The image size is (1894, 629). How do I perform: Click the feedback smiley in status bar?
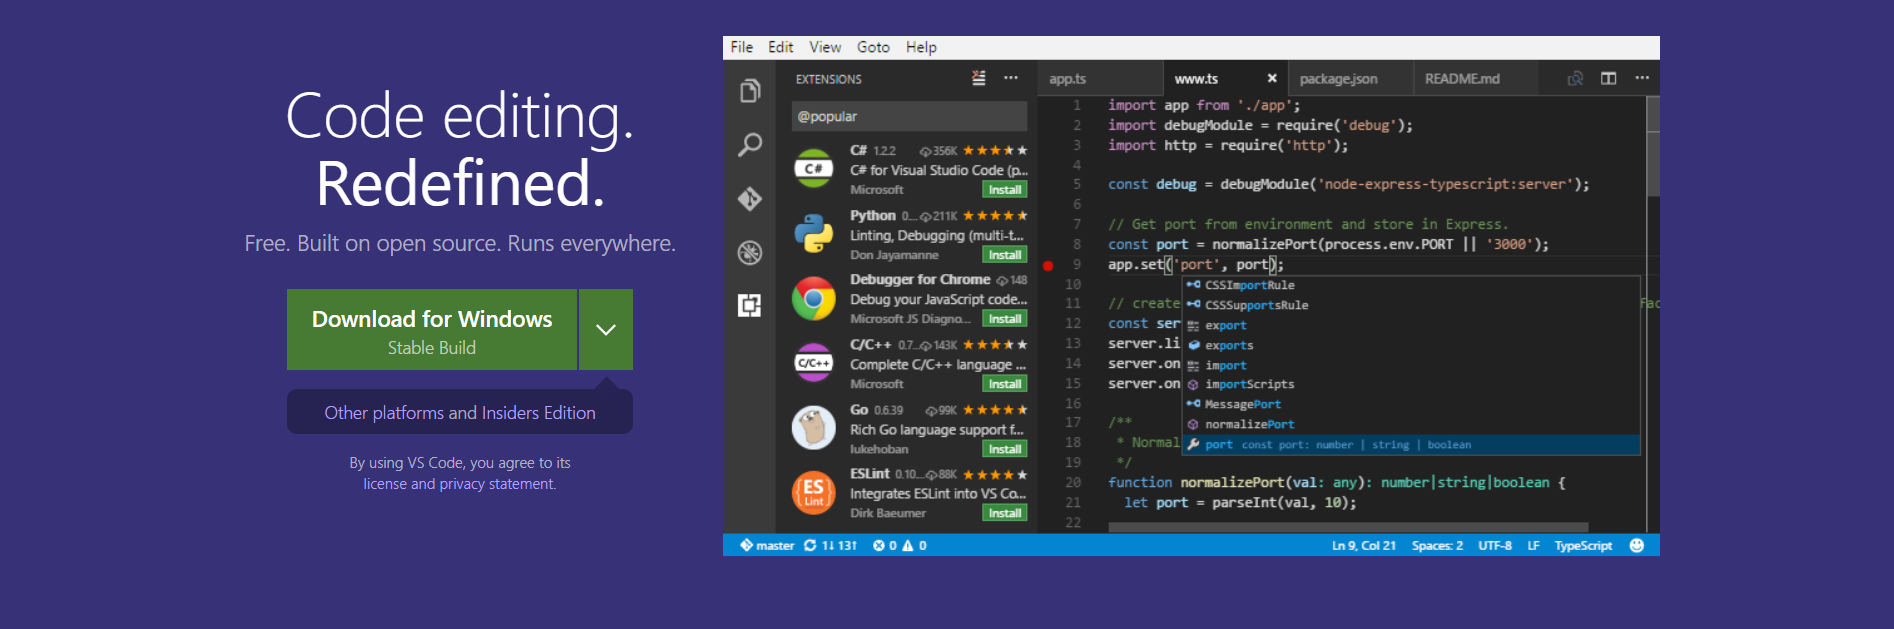(x=1637, y=545)
